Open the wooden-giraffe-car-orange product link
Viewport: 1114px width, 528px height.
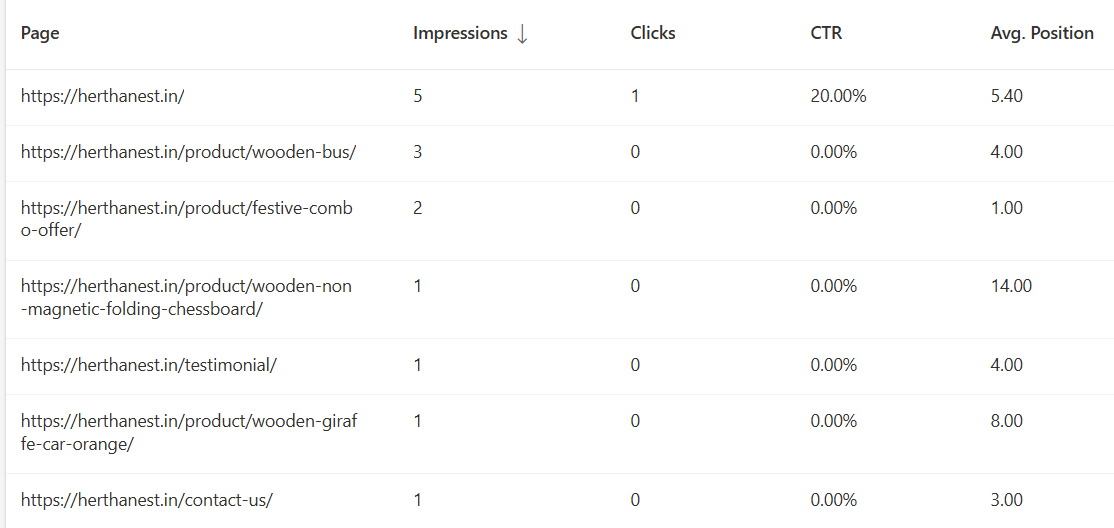[x=188, y=432]
